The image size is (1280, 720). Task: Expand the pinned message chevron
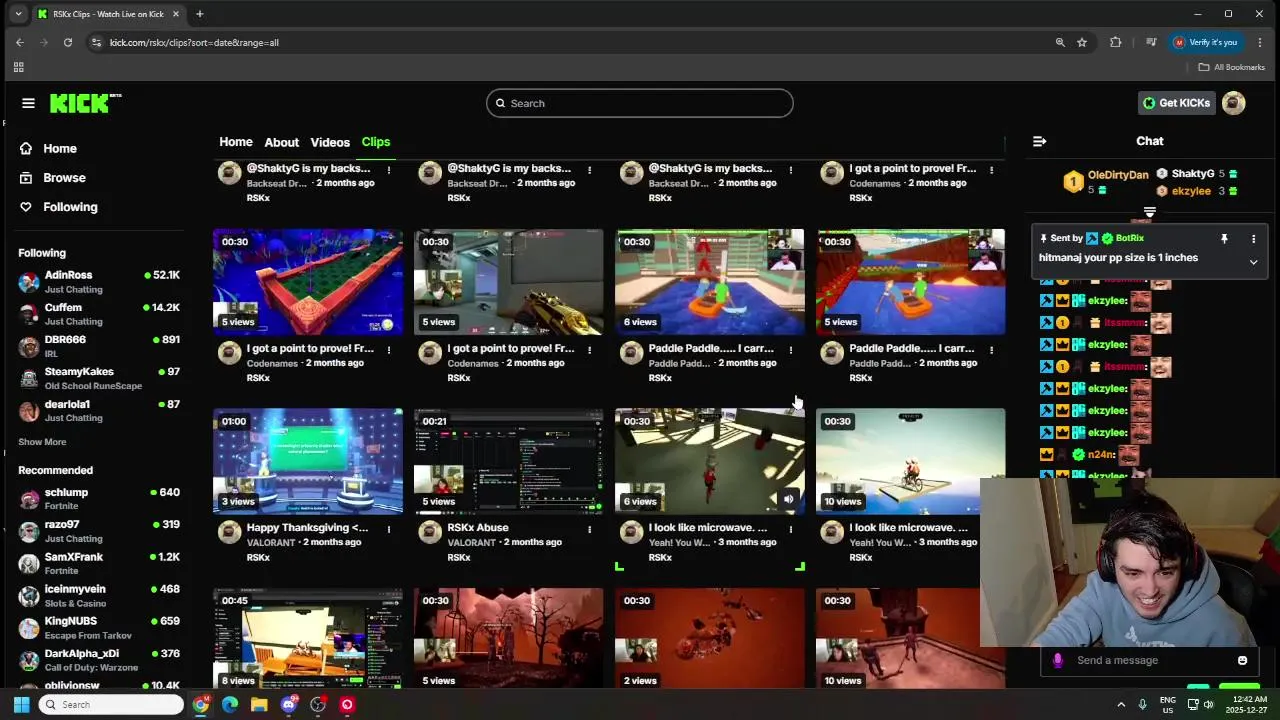coord(1253,262)
